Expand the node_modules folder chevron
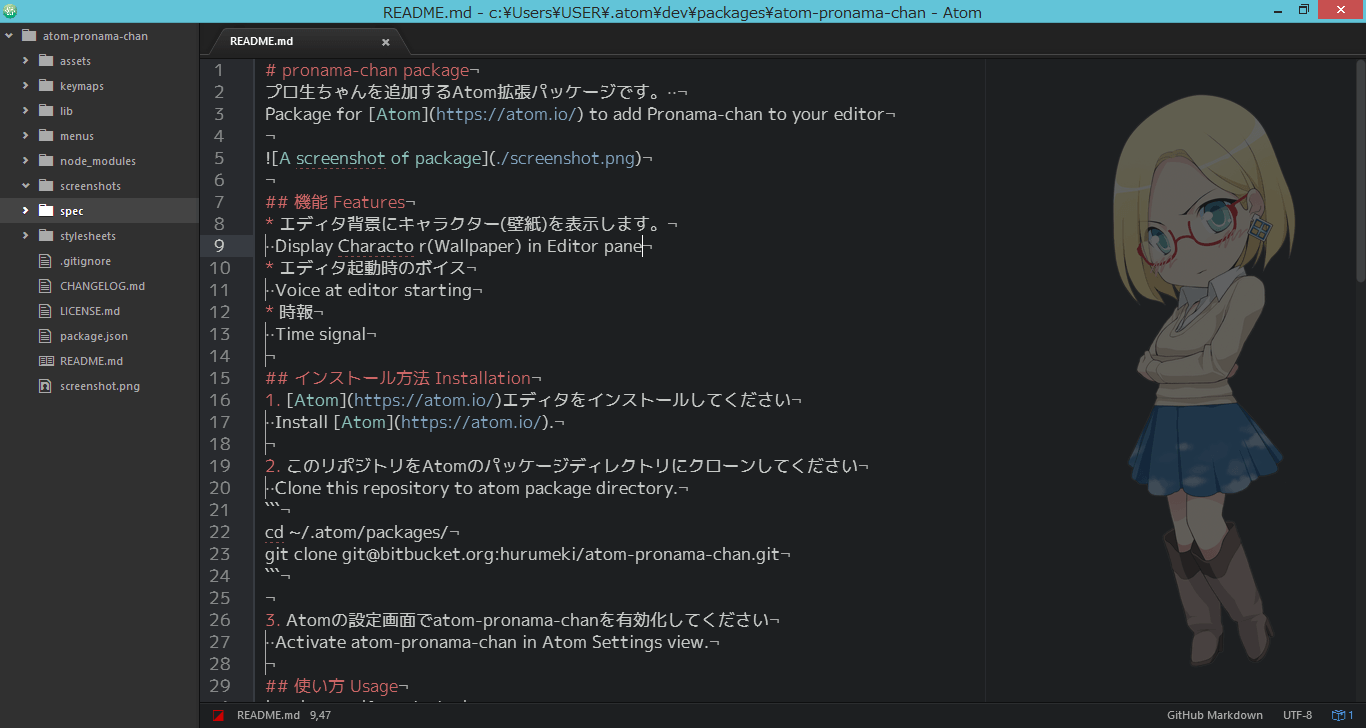1366x728 pixels. coord(24,161)
